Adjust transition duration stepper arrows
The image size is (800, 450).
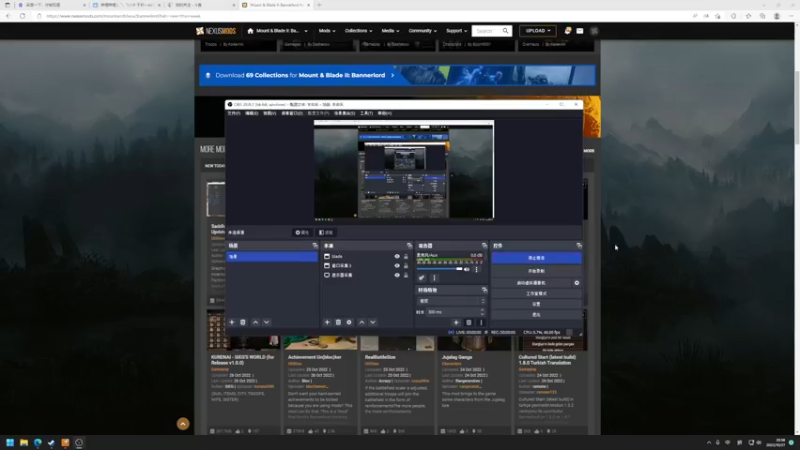click(x=482, y=312)
